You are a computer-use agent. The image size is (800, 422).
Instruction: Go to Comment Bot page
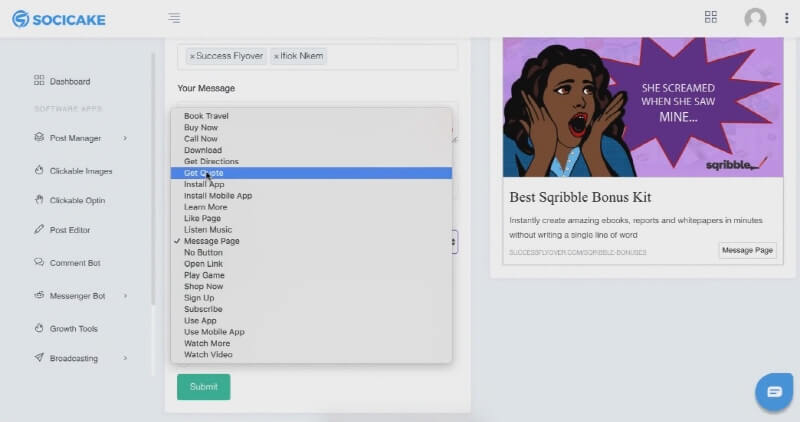pos(75,263)
